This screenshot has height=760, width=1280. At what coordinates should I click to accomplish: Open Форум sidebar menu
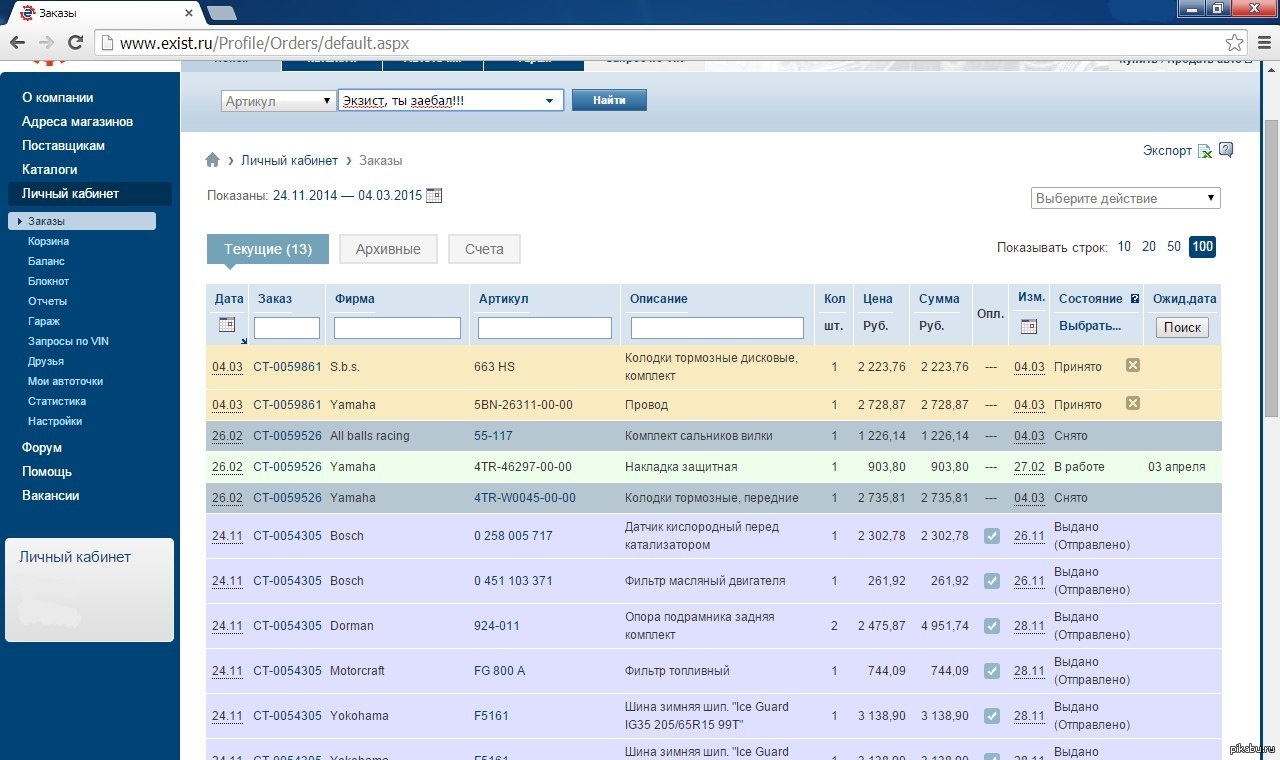42,448
